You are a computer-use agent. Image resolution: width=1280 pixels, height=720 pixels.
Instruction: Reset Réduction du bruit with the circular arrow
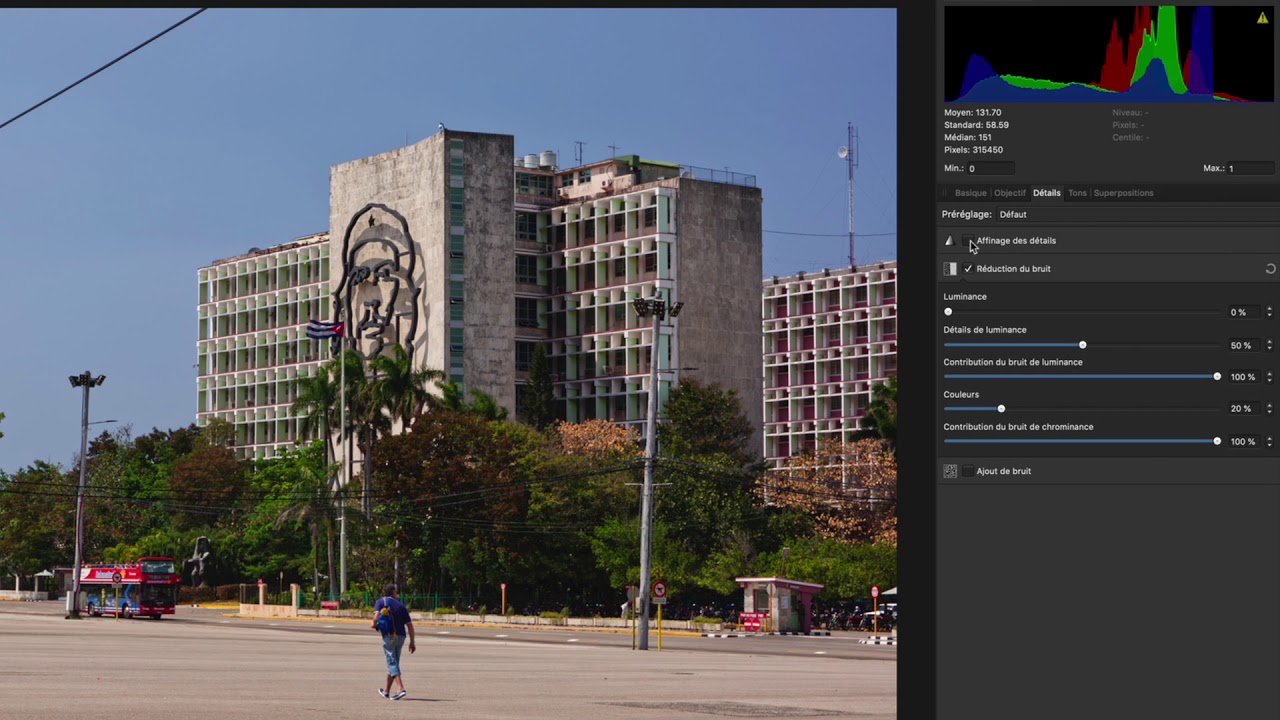tap(1270, 269)
